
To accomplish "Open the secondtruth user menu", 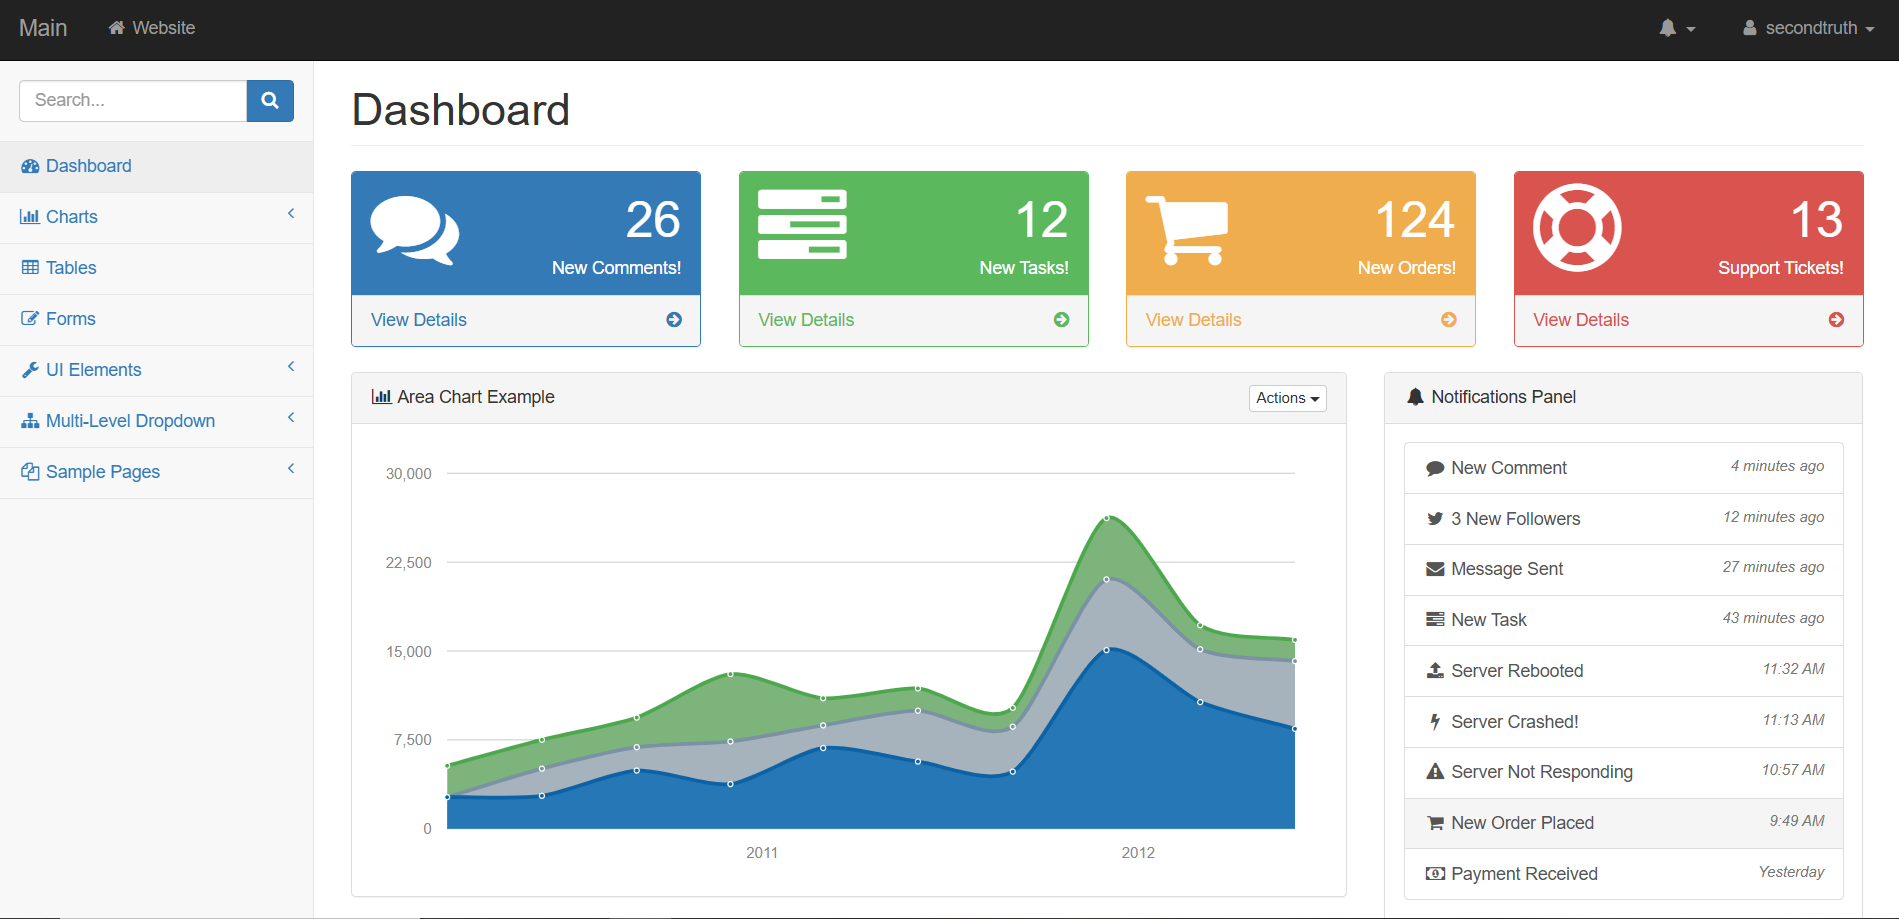I will pyautogui.click(x=1808, y=29).
